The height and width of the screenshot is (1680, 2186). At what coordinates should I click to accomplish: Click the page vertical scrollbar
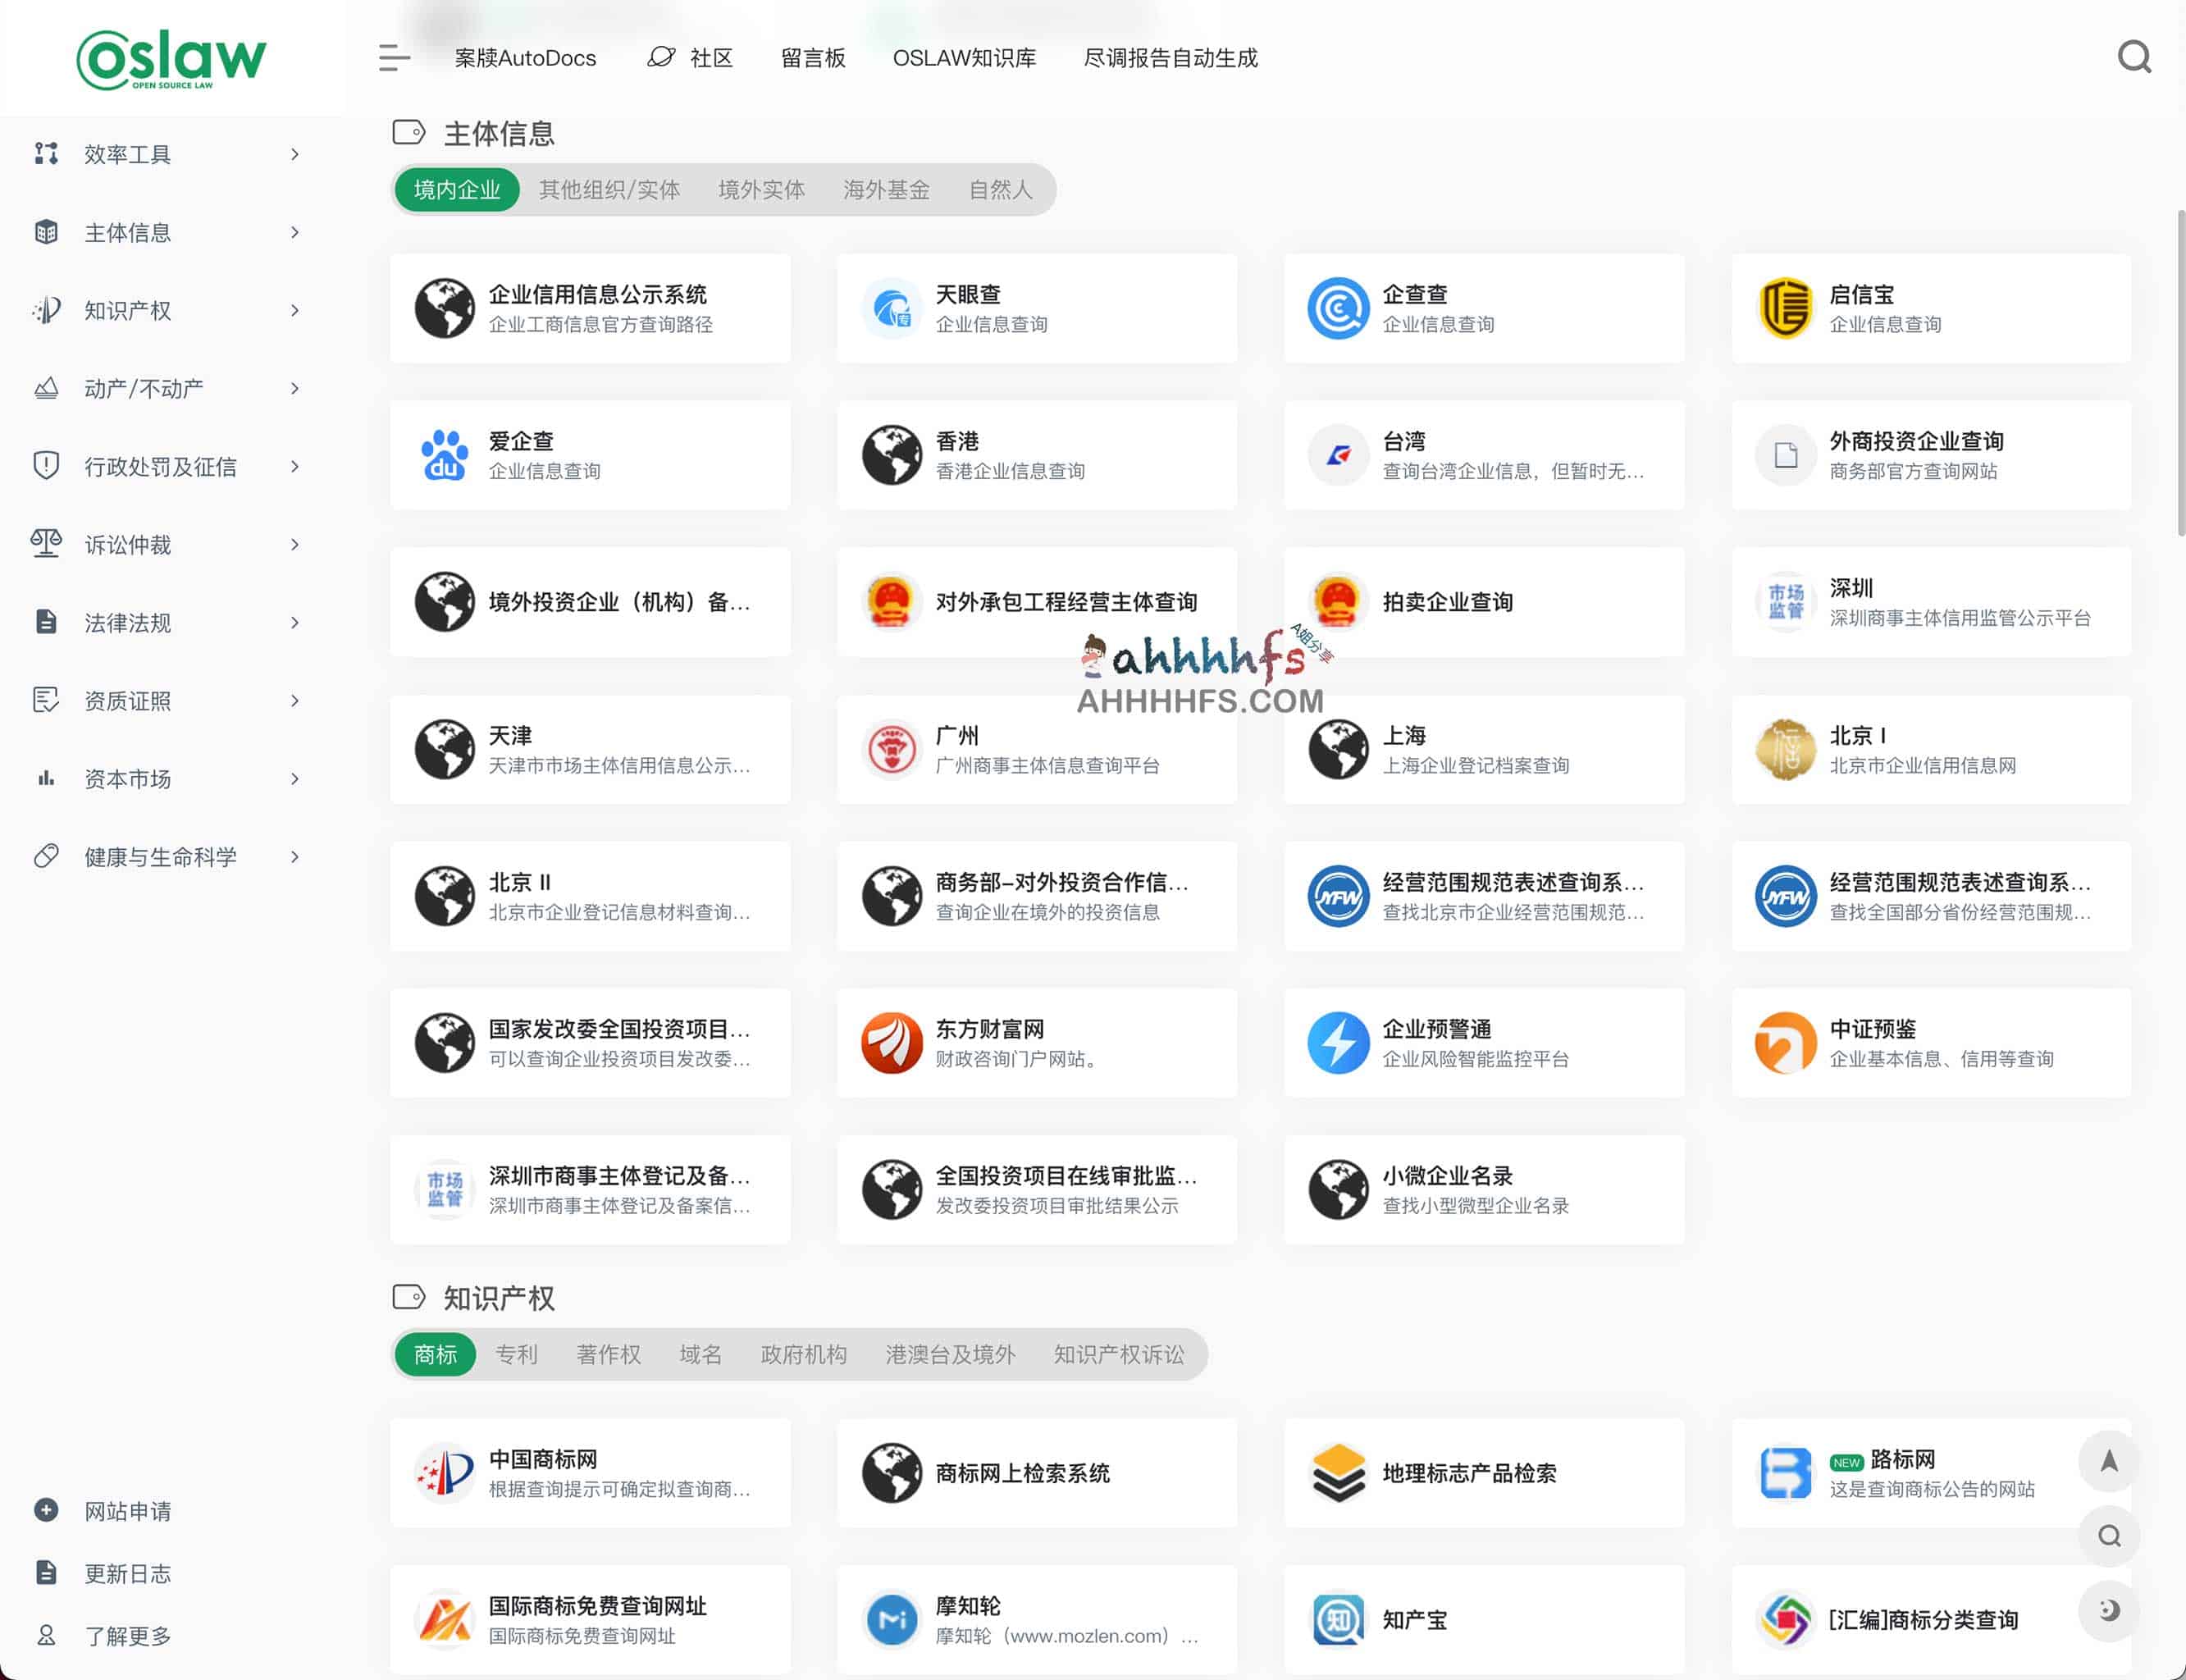click(2180, 372)
